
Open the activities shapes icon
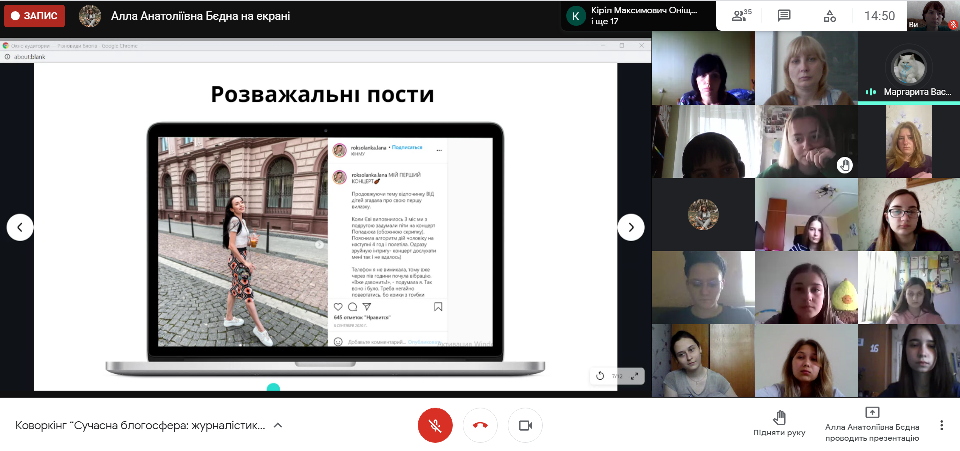click(x=830, y=16)
